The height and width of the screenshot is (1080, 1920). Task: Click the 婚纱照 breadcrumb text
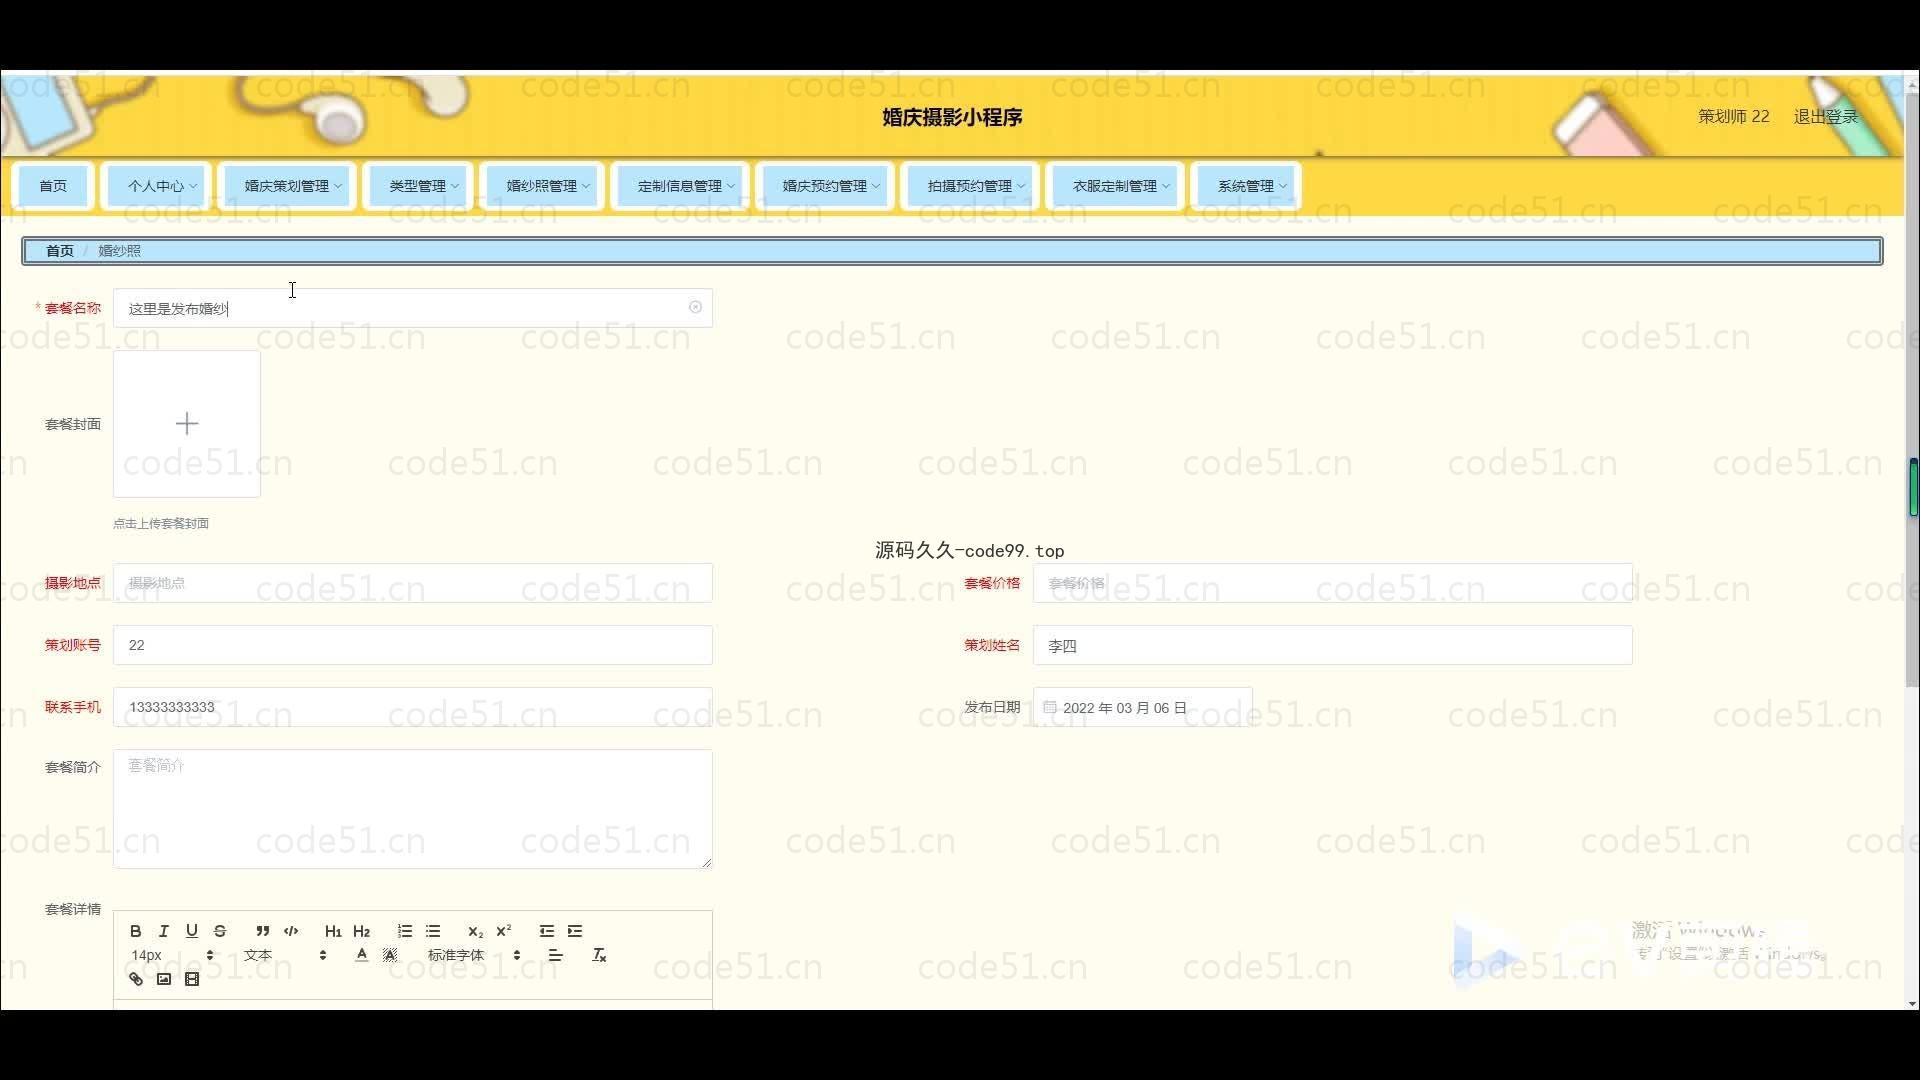(119, 251)
